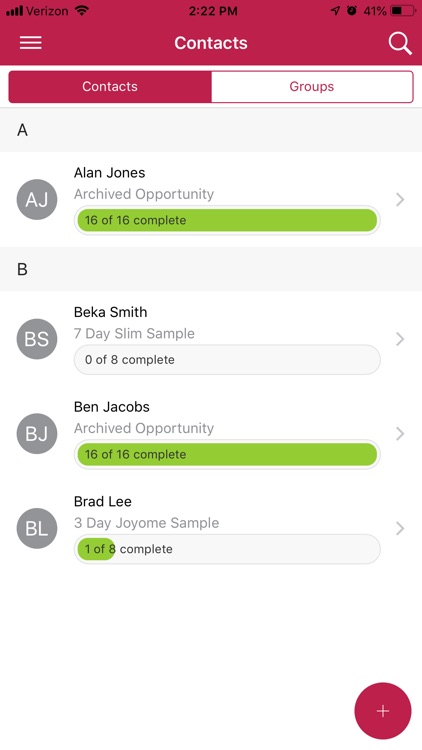Tap the battery indicator in status bar
The height and width of the screenshot is (750, 422).
pyautogui.click(x=403, y=11)
